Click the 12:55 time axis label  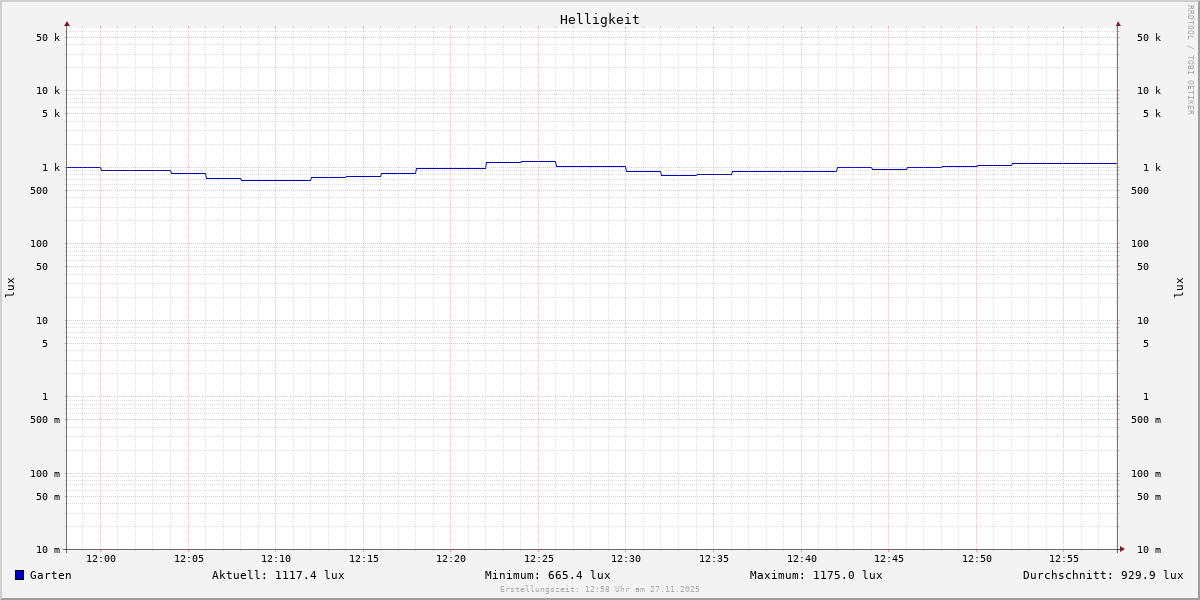coord(1064,559)
